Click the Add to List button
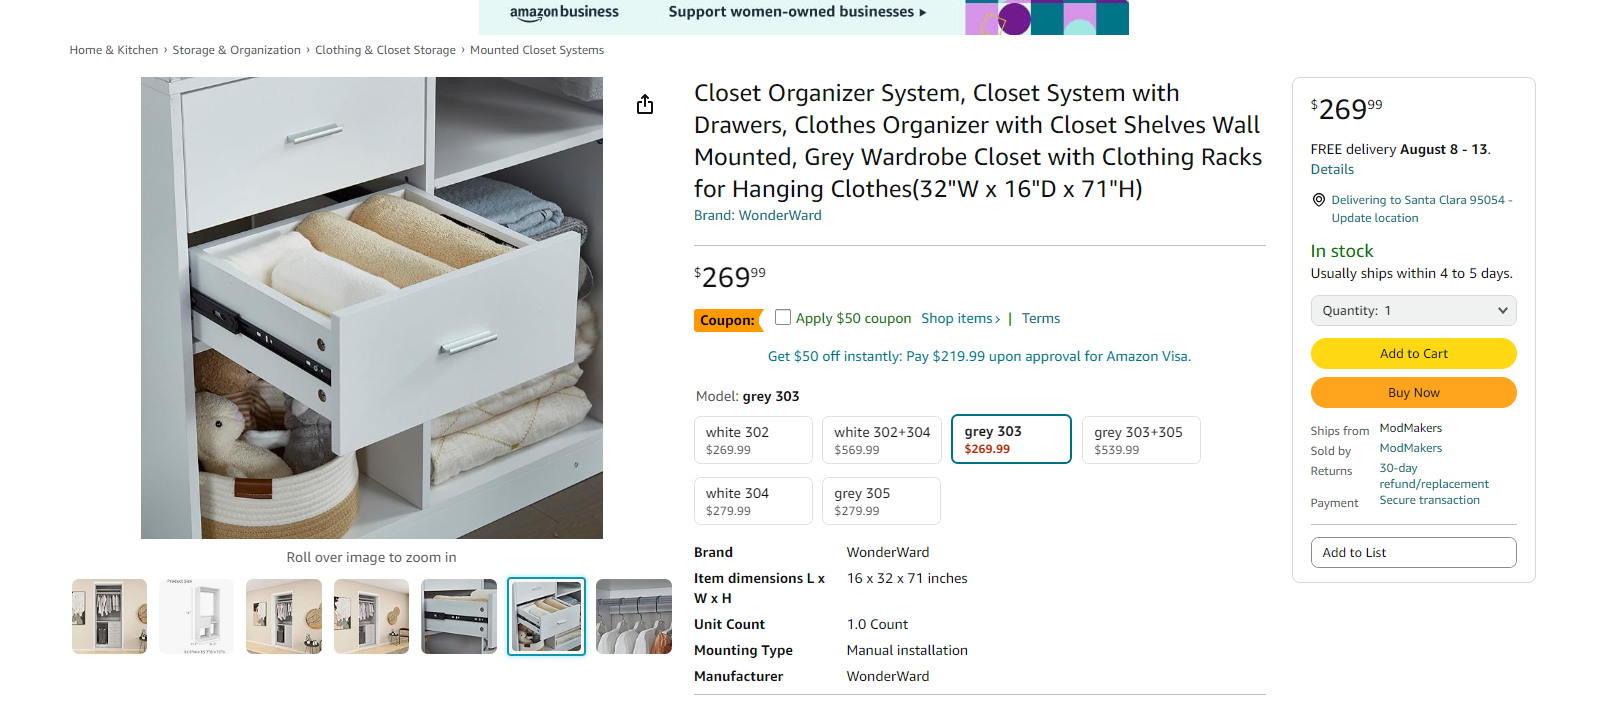This screenshot has width=1609, height=703. coord(1413,553)
